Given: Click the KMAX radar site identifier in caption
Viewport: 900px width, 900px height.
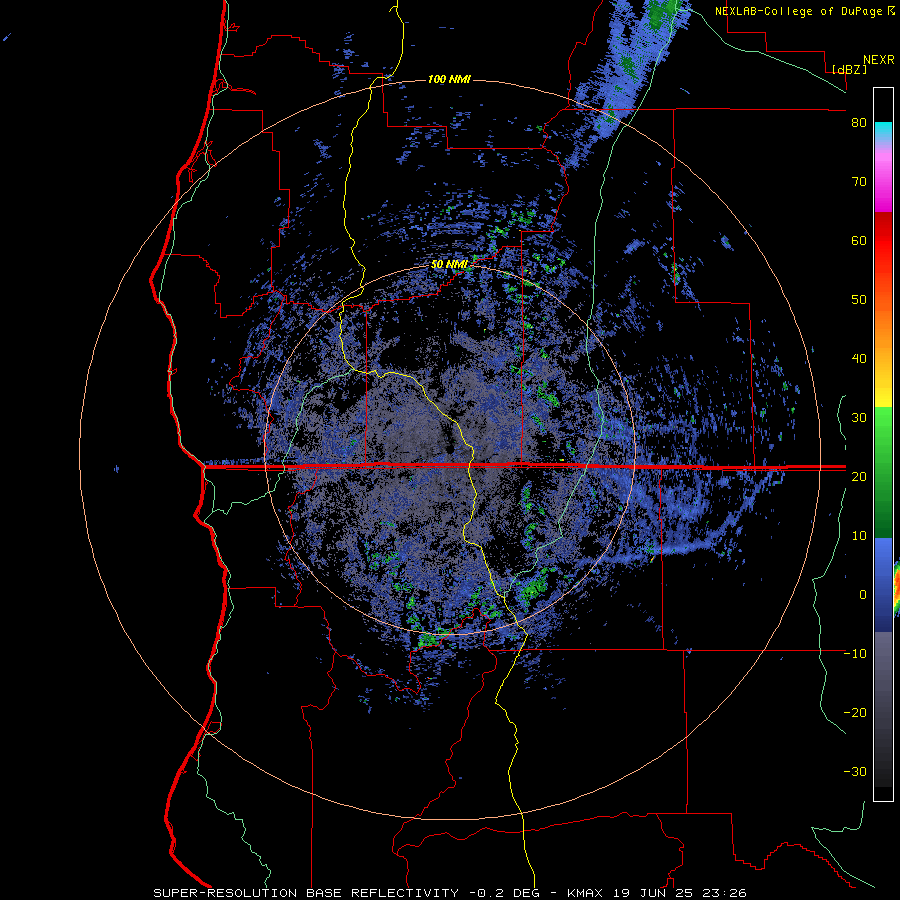Looking at the screenshot, I should pyautogui.click(x=584, y=893).
